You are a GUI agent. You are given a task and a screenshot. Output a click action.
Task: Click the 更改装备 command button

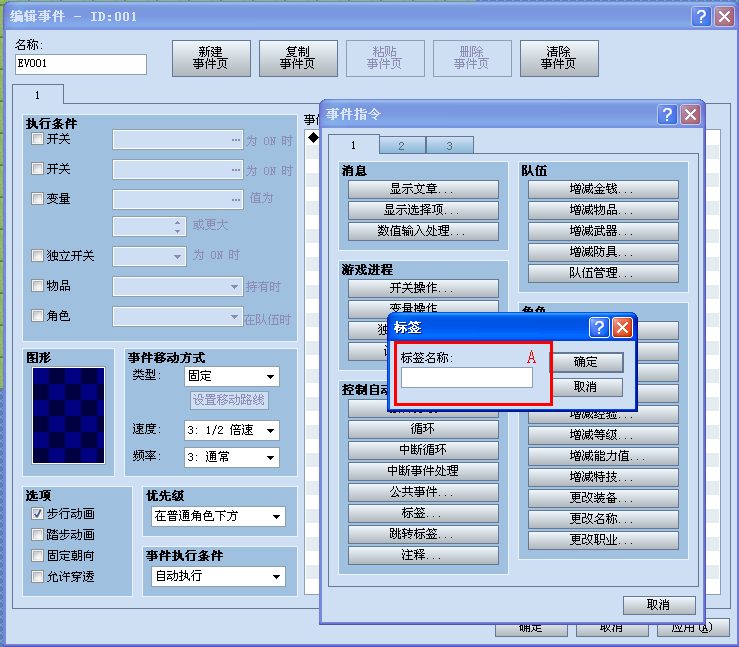[x=603, y=498]
